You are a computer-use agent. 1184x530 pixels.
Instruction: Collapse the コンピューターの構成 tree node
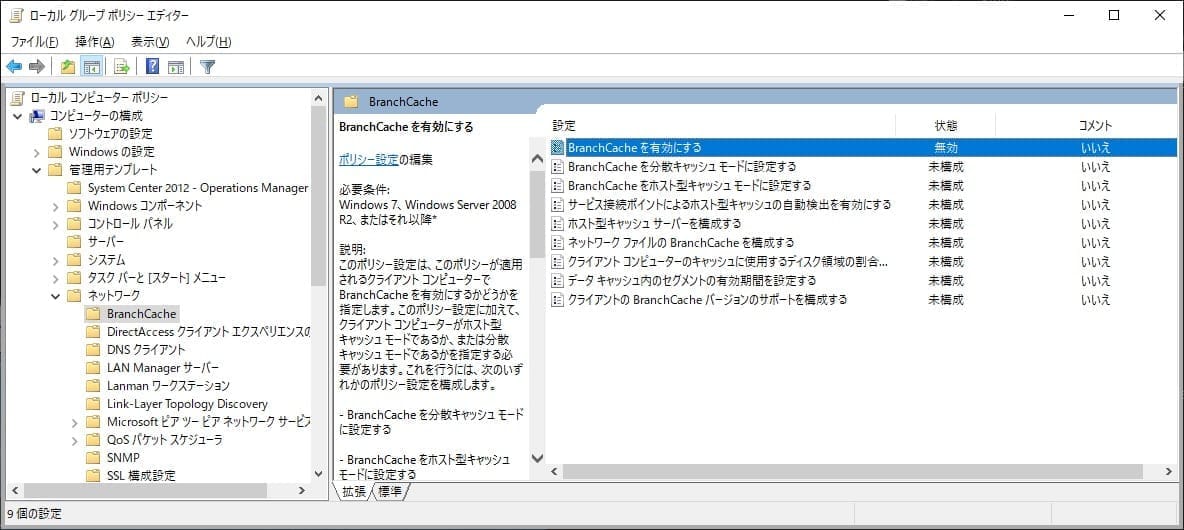click(x=17, y=116)
